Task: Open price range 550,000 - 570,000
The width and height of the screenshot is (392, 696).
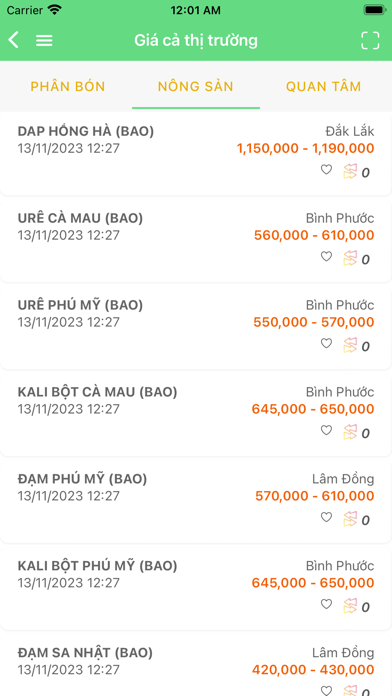Action: click(x=314, y=322)
